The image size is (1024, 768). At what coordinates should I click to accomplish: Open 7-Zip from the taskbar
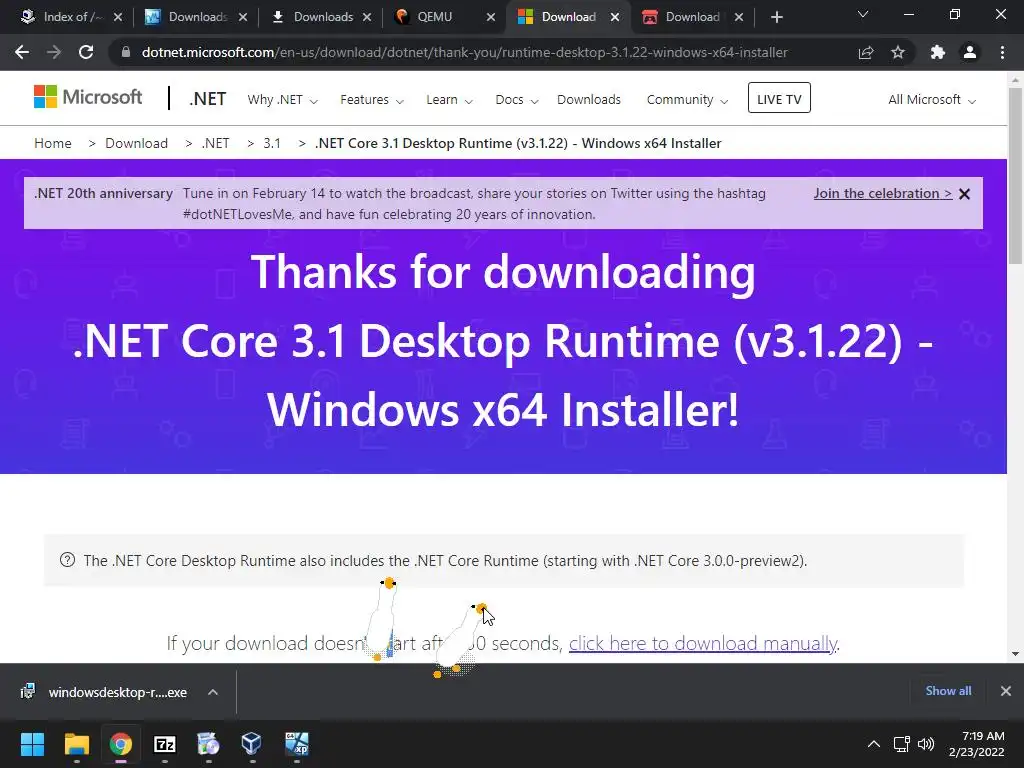click(165, 744)
